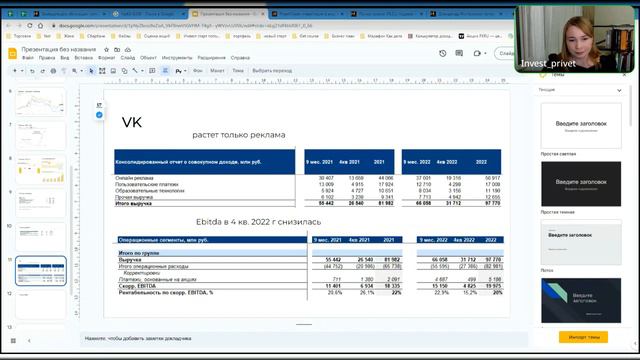Viewport: 640px width, 360px height.
Task: Open the Вид menu
Action: [x=64, y=58]
